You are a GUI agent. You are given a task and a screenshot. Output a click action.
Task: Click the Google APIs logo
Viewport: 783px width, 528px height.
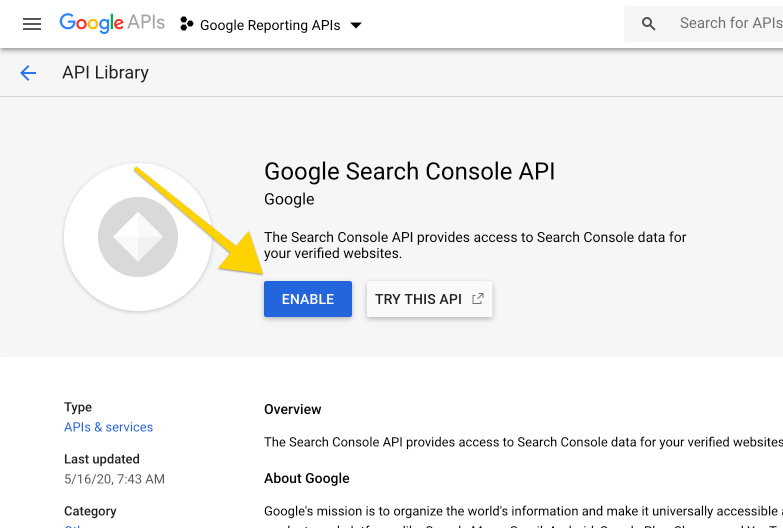[112, 23]
